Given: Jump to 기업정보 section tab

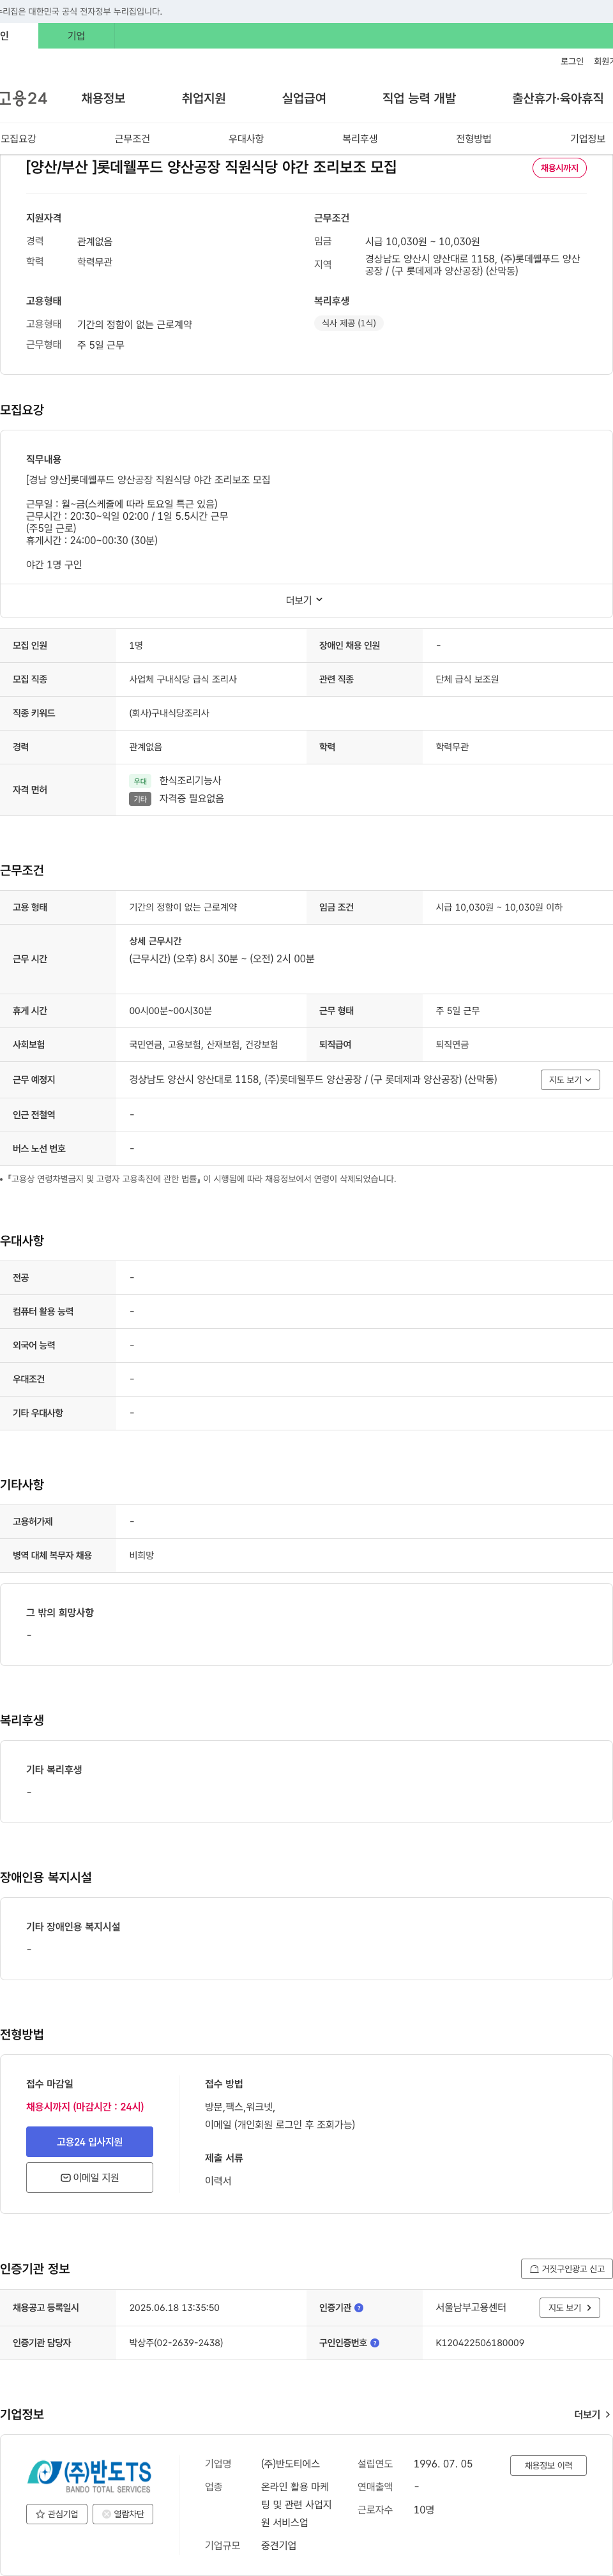Looking at the screenshot, I should (x=588, y=139).
